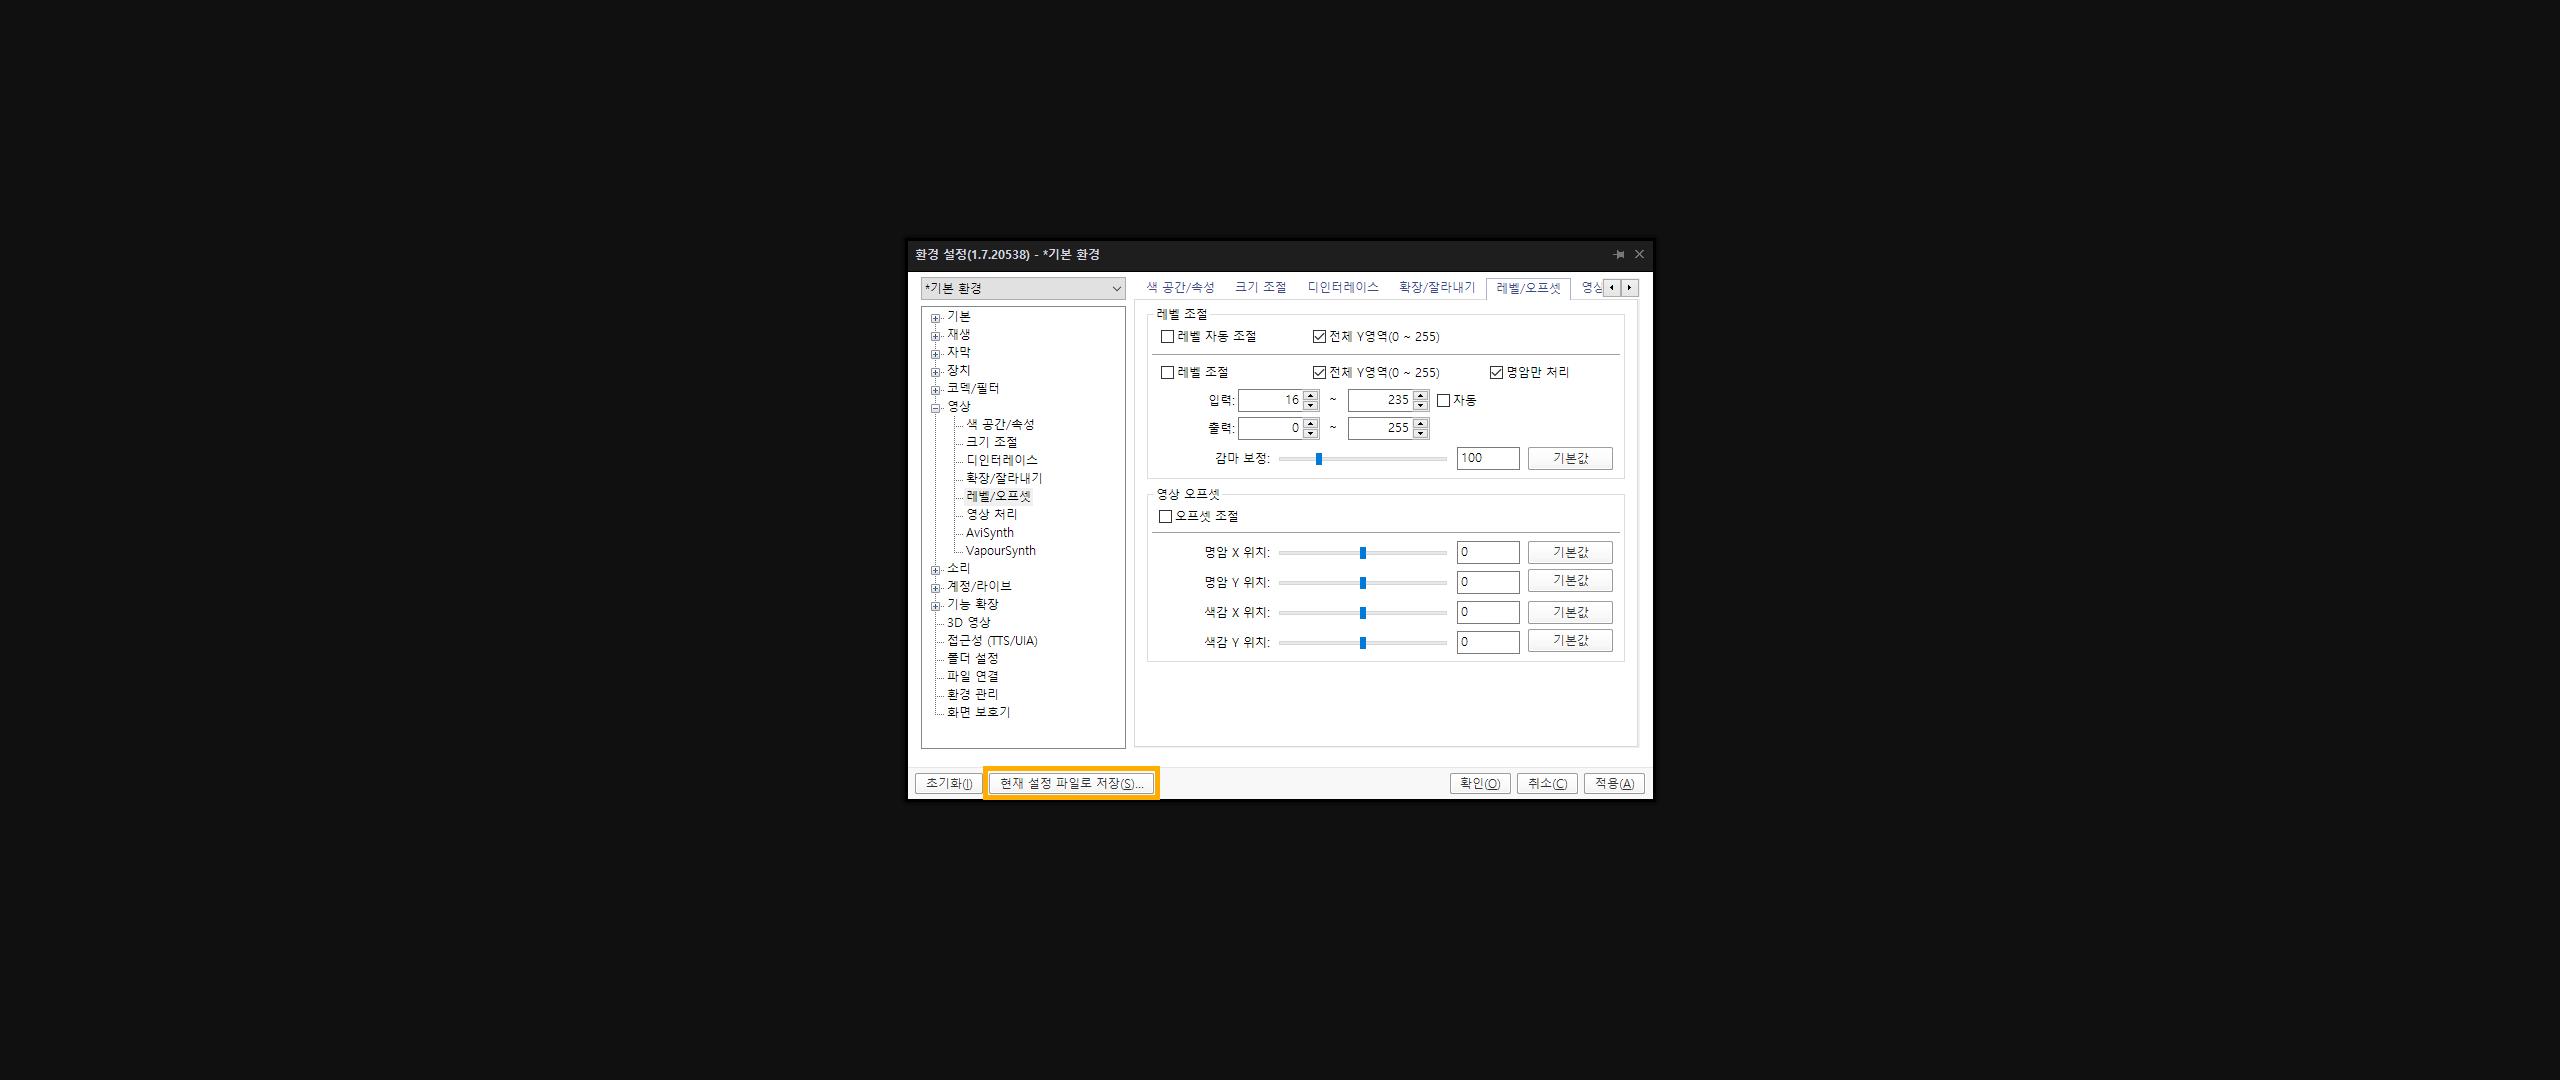This screenshot has height=1080, width=2560.
Task: Enable the 레벨 자동 조절 checkbox
Action: tap(1167, 337)
